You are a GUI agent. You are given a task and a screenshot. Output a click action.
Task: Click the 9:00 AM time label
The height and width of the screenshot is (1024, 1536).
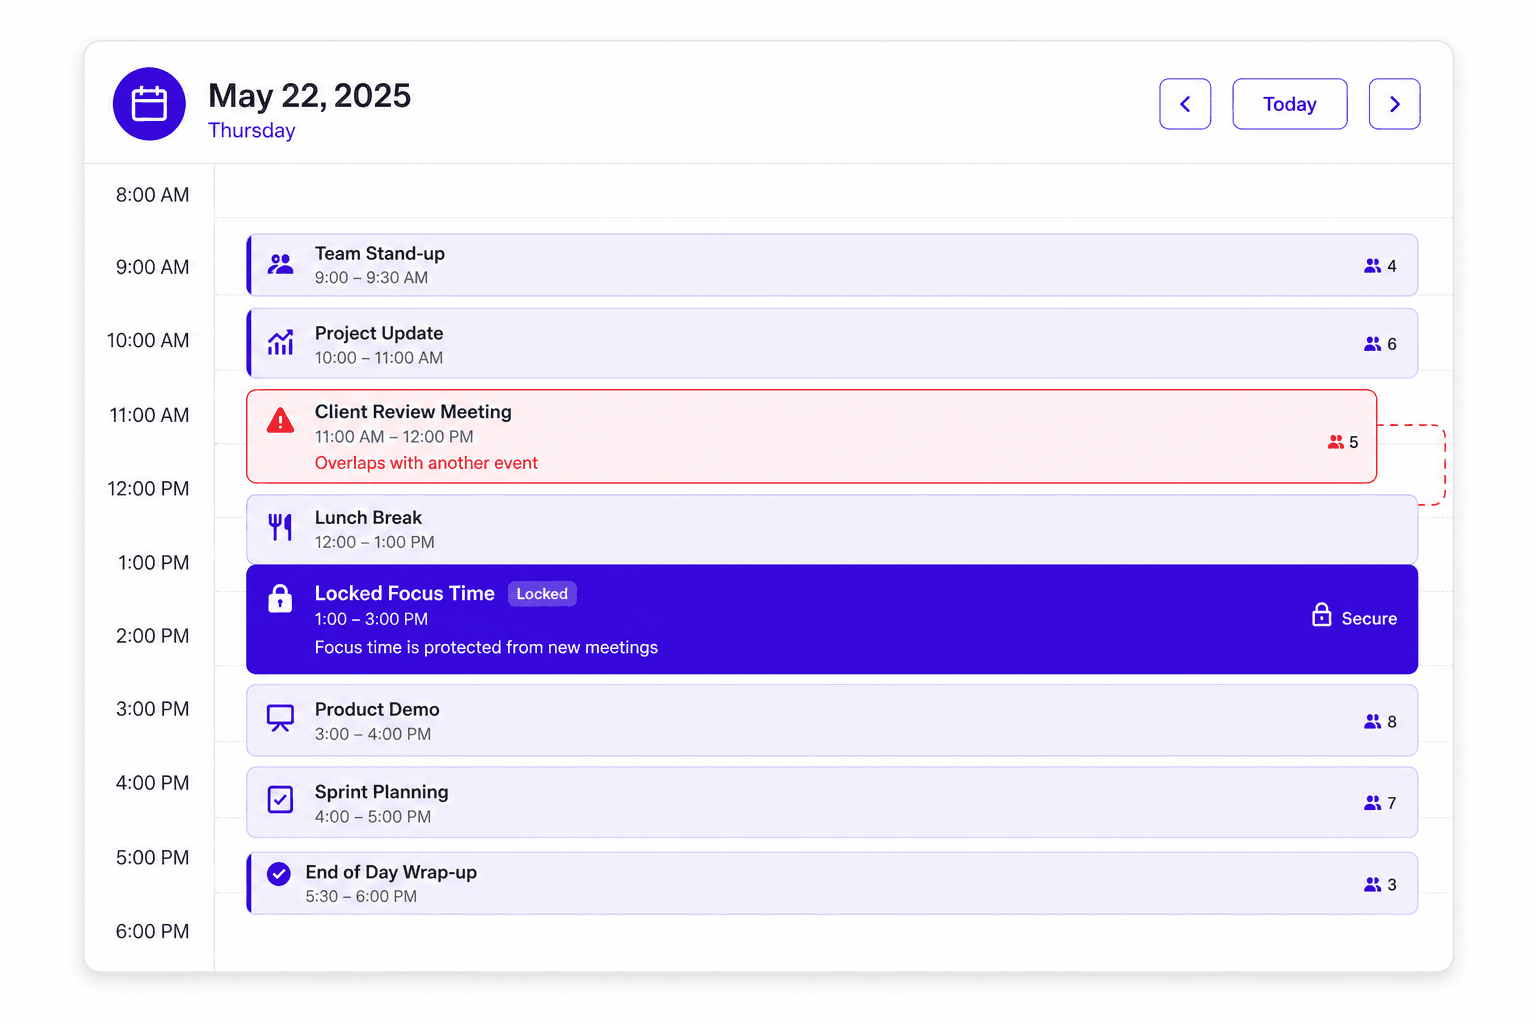point(152,267)
